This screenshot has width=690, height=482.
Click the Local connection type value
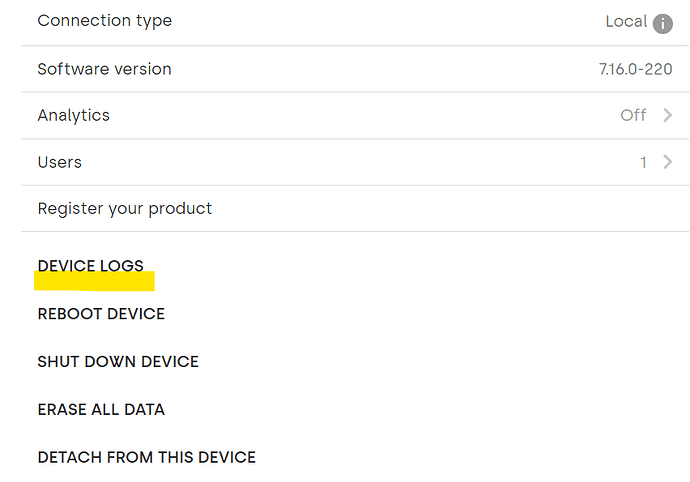[x=626, y=21]
